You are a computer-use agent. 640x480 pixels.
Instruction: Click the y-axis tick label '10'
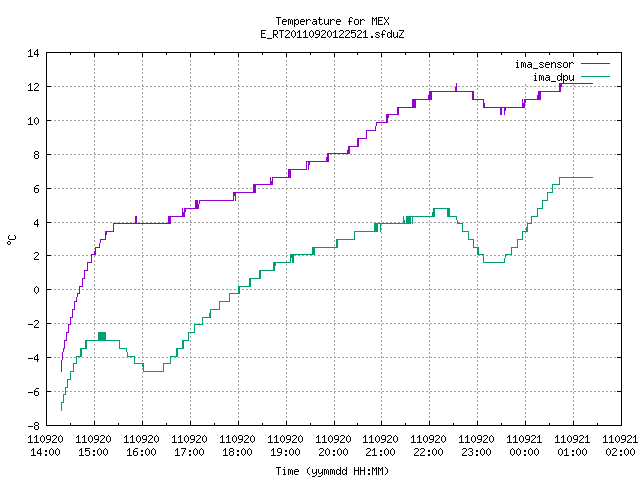pyautogui.click(x=33, y=121)
